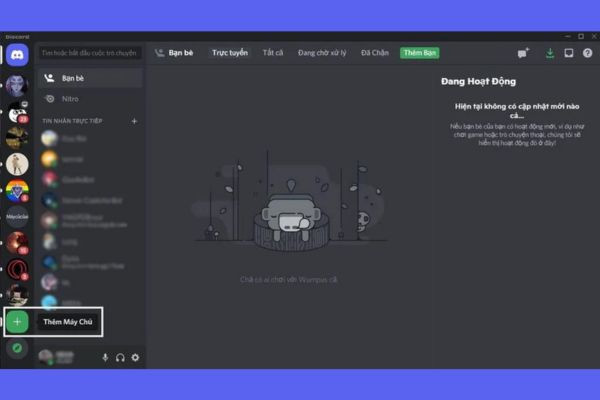
Task: Open the red spiral logo server
Action: pyautogui.click(x=17, y=269)
